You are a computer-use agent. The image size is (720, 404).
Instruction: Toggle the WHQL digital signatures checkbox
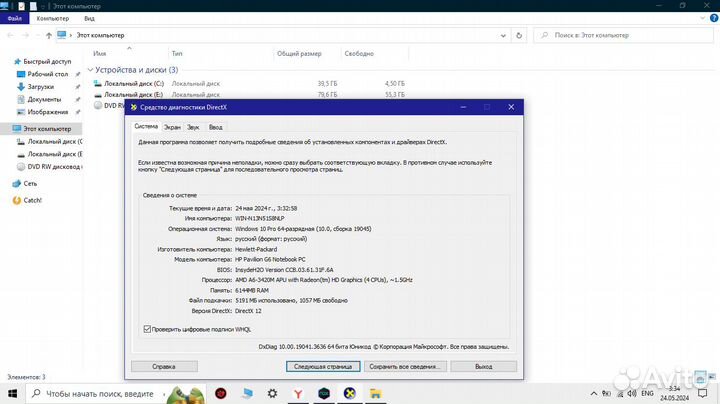tap(147, 329)
